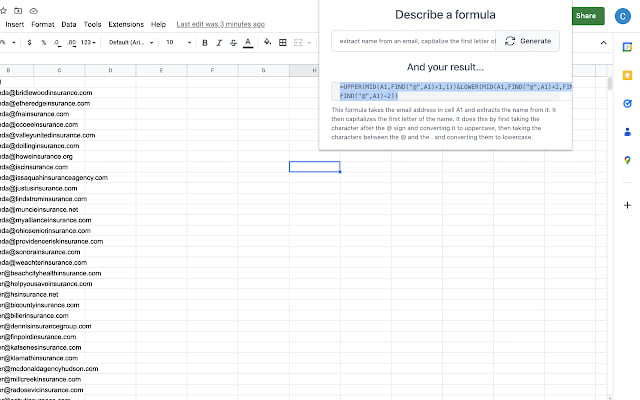Open Google Tasks side panel icon

click(x=627, y=103)
